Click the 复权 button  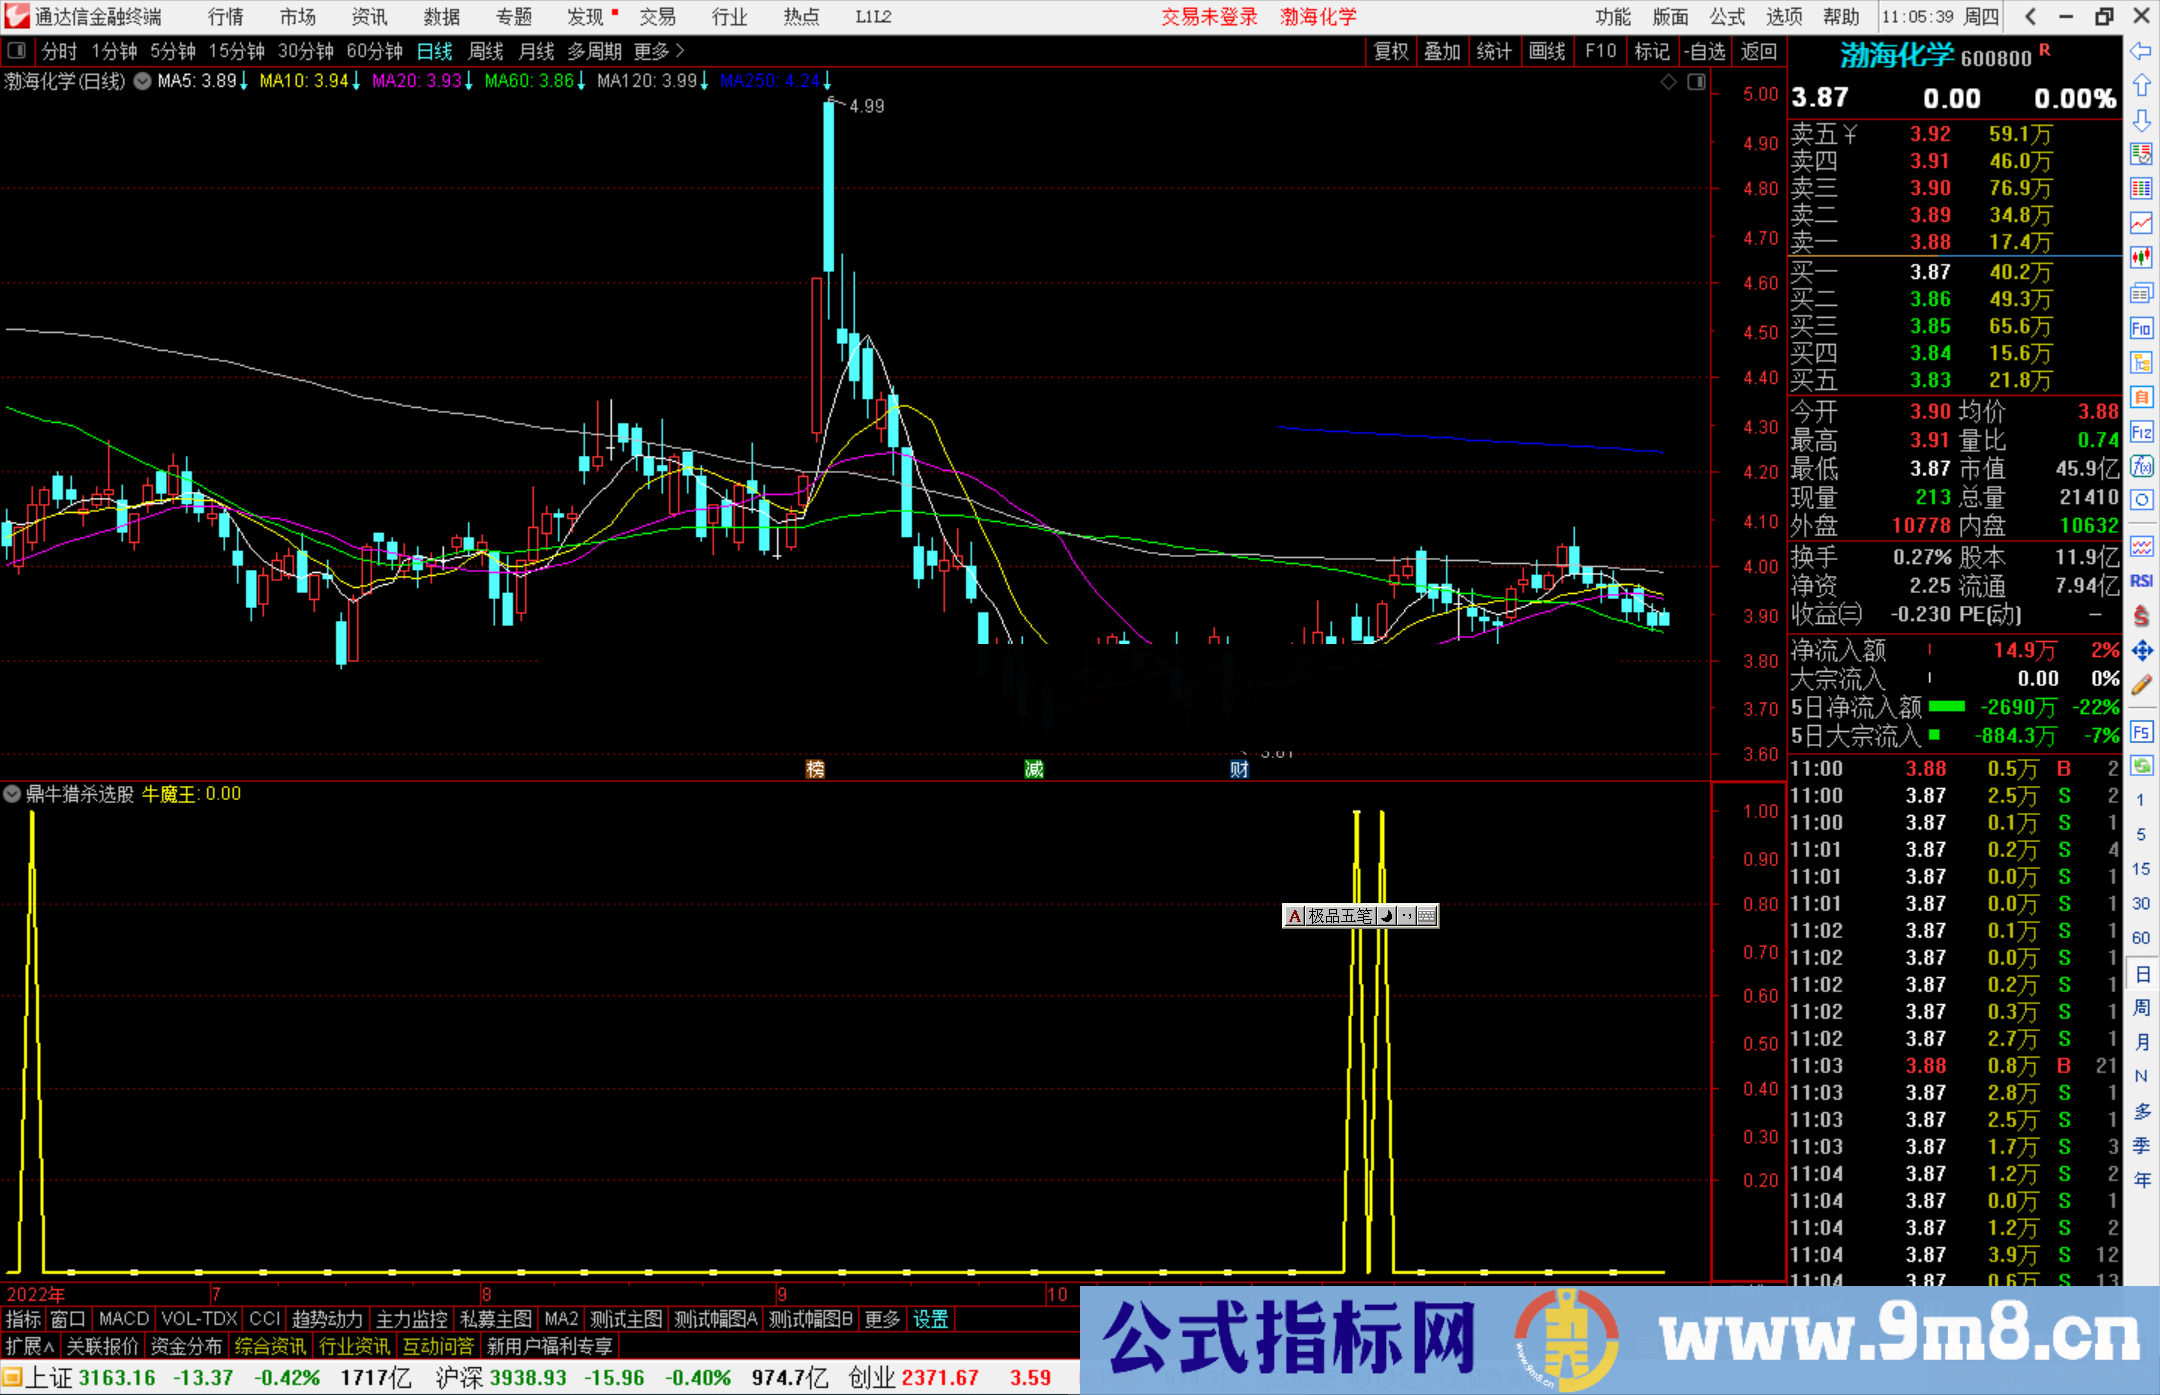point(1391,51)
